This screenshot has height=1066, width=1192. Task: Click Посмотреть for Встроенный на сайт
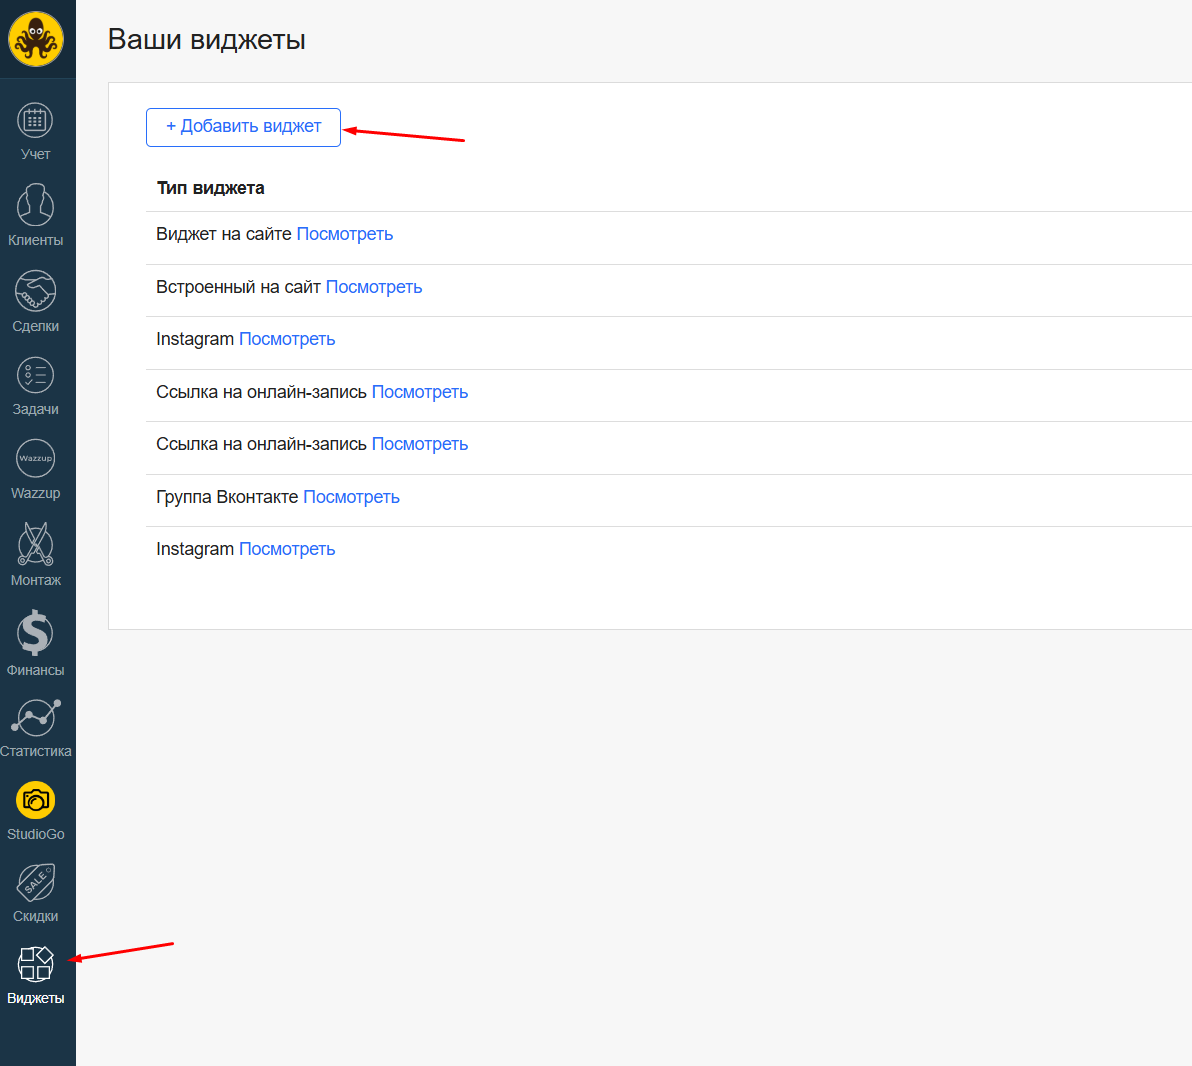374,287
